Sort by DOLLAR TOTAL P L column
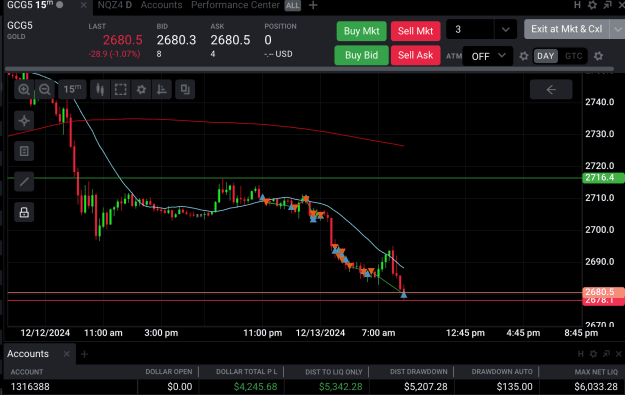 [x=246, y=372]
